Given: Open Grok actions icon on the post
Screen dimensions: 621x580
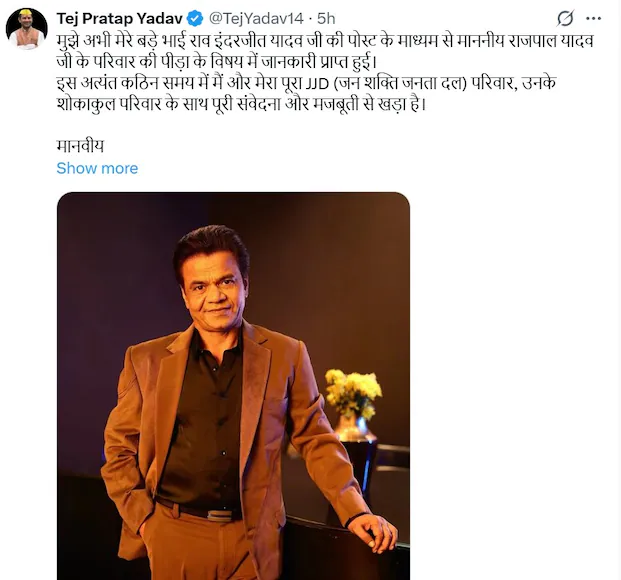Looking at the screenshot, I should (x=565, y=18).
